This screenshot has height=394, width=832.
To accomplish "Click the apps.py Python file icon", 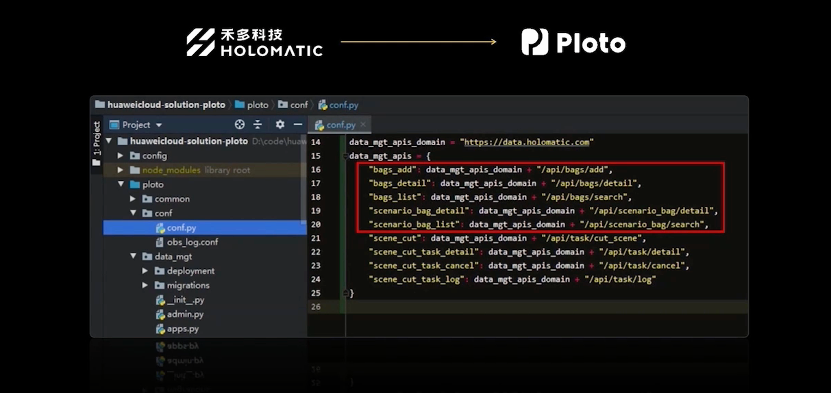I will coord(160,329).
